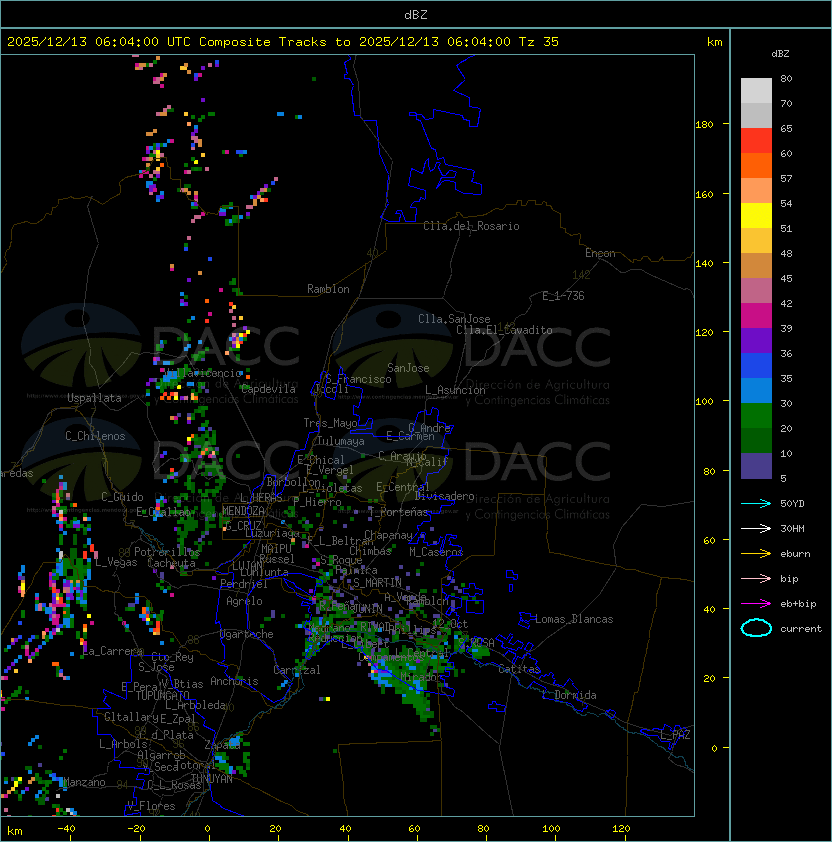This screenshot has height=842, width=832.
Task: Pick the purple swatch between 39 and 36 dBZ
Action: (756, 341)
